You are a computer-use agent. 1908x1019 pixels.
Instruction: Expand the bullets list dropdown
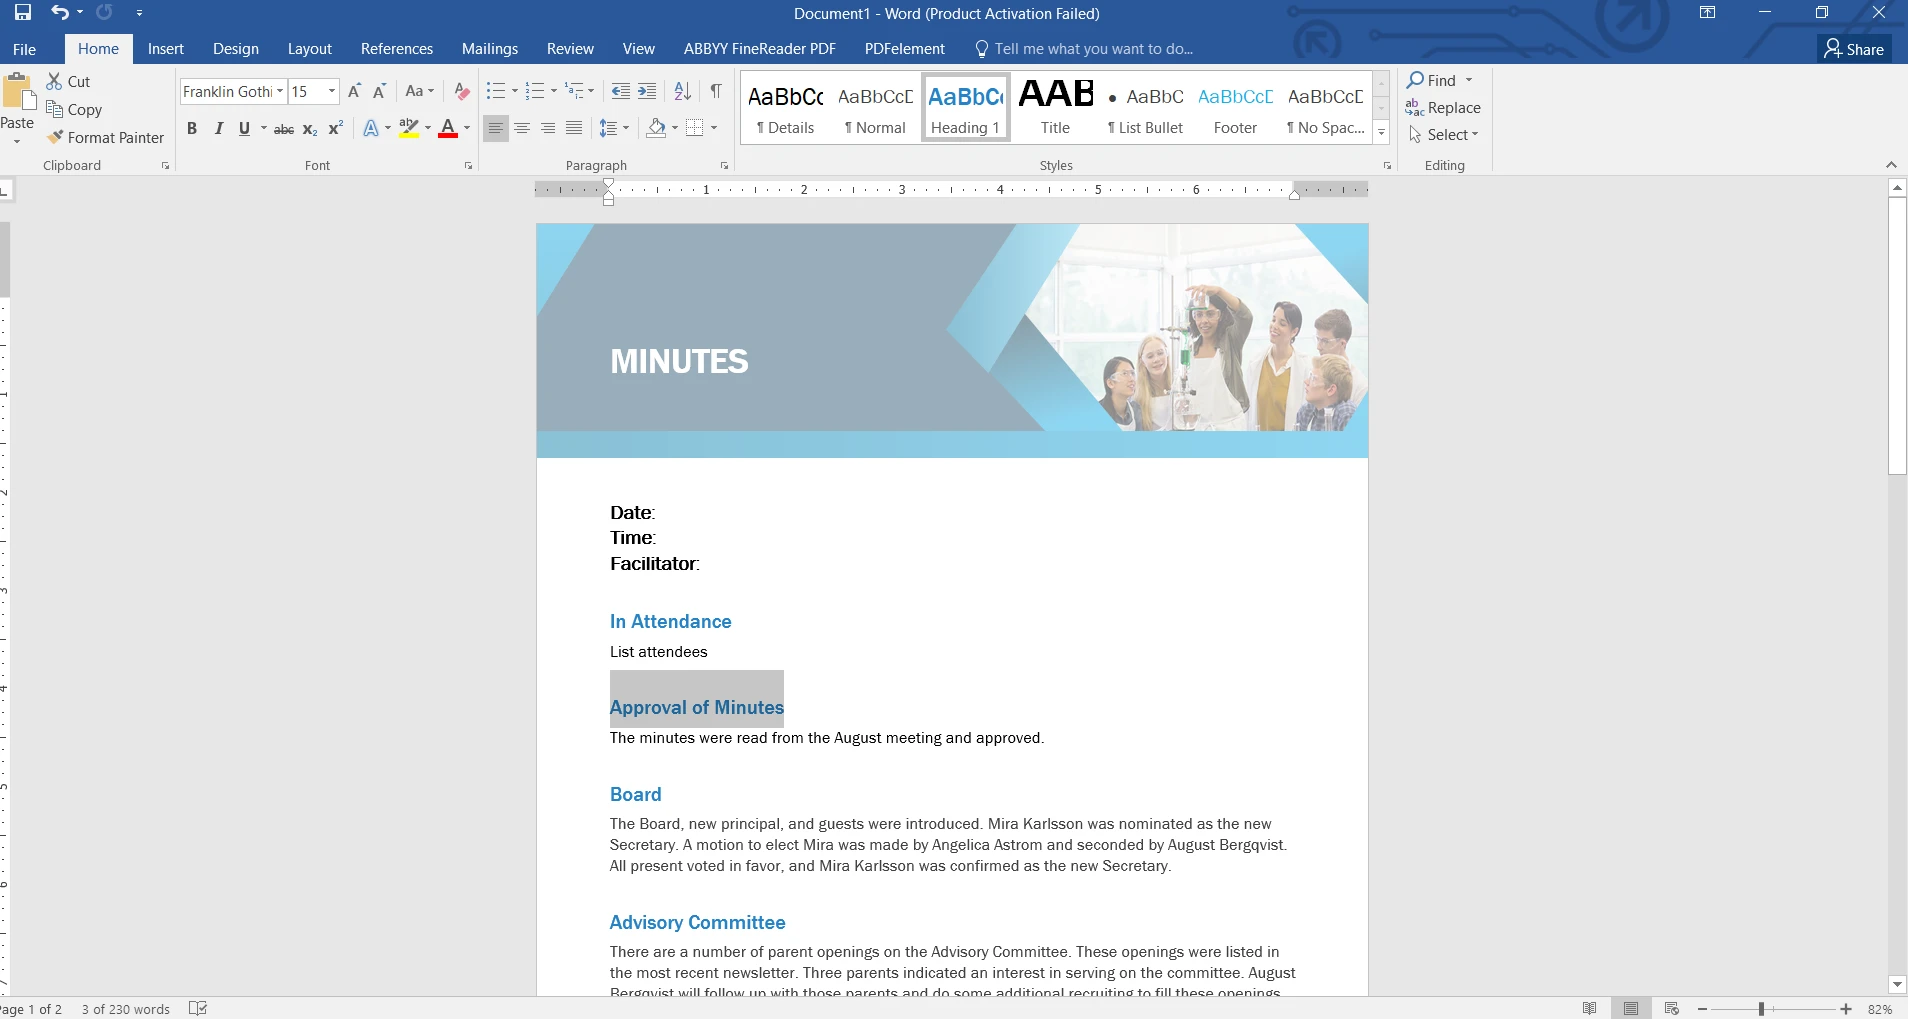[x=515, y=91]
